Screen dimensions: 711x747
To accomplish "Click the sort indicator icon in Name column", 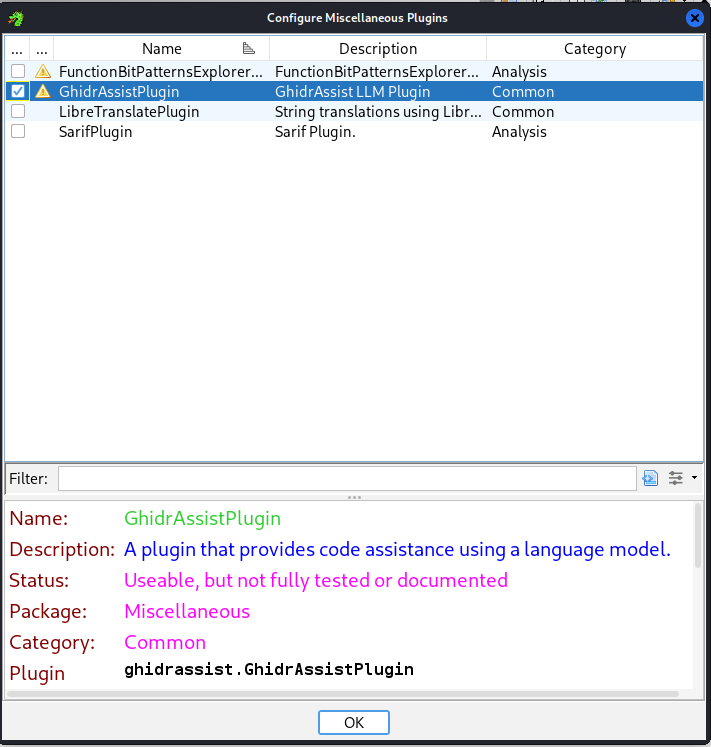I will pyautogui.click(x=249, y=48).
